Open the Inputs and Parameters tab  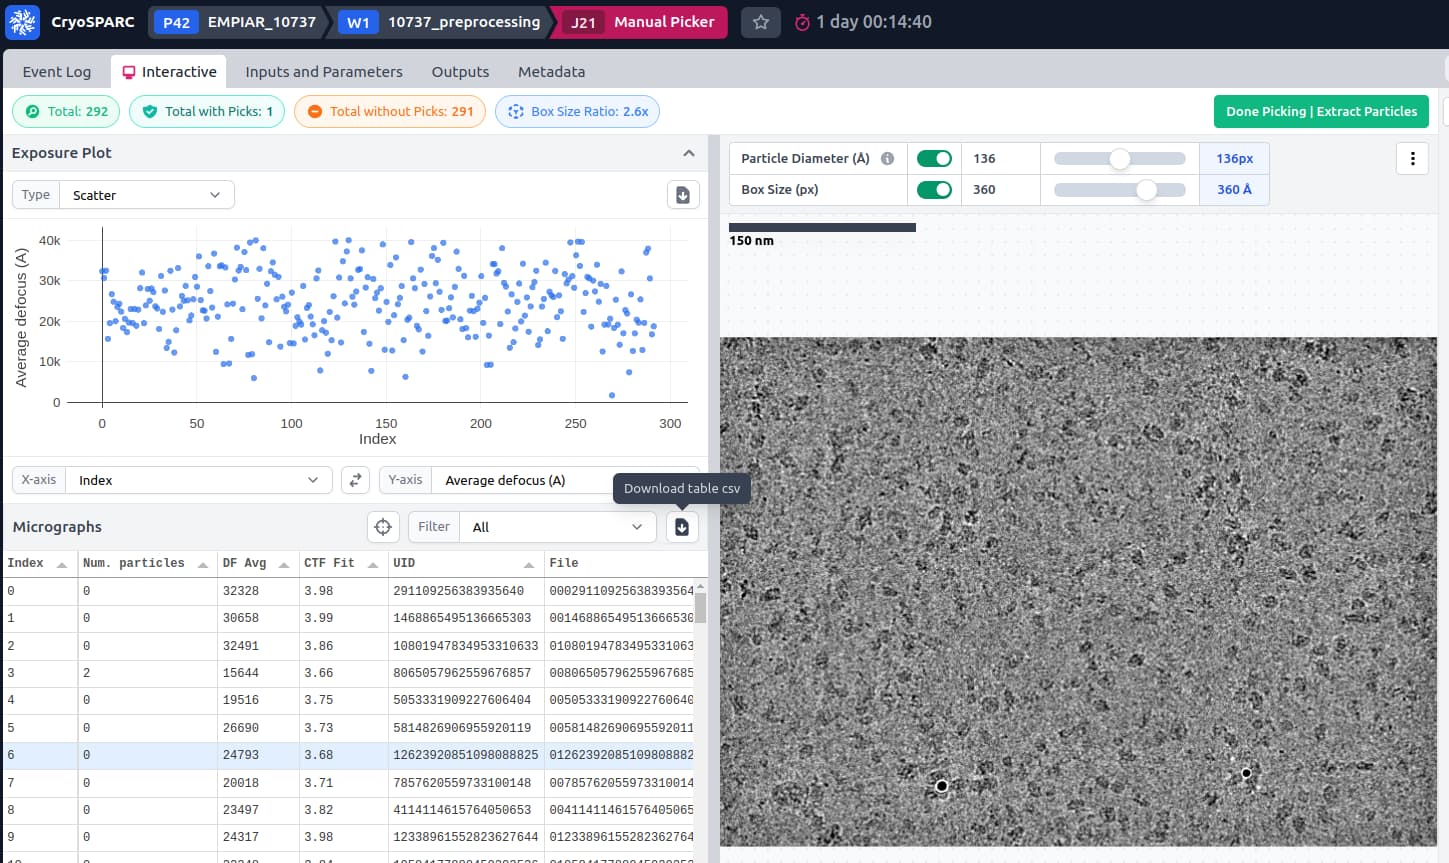coord(324,72)
